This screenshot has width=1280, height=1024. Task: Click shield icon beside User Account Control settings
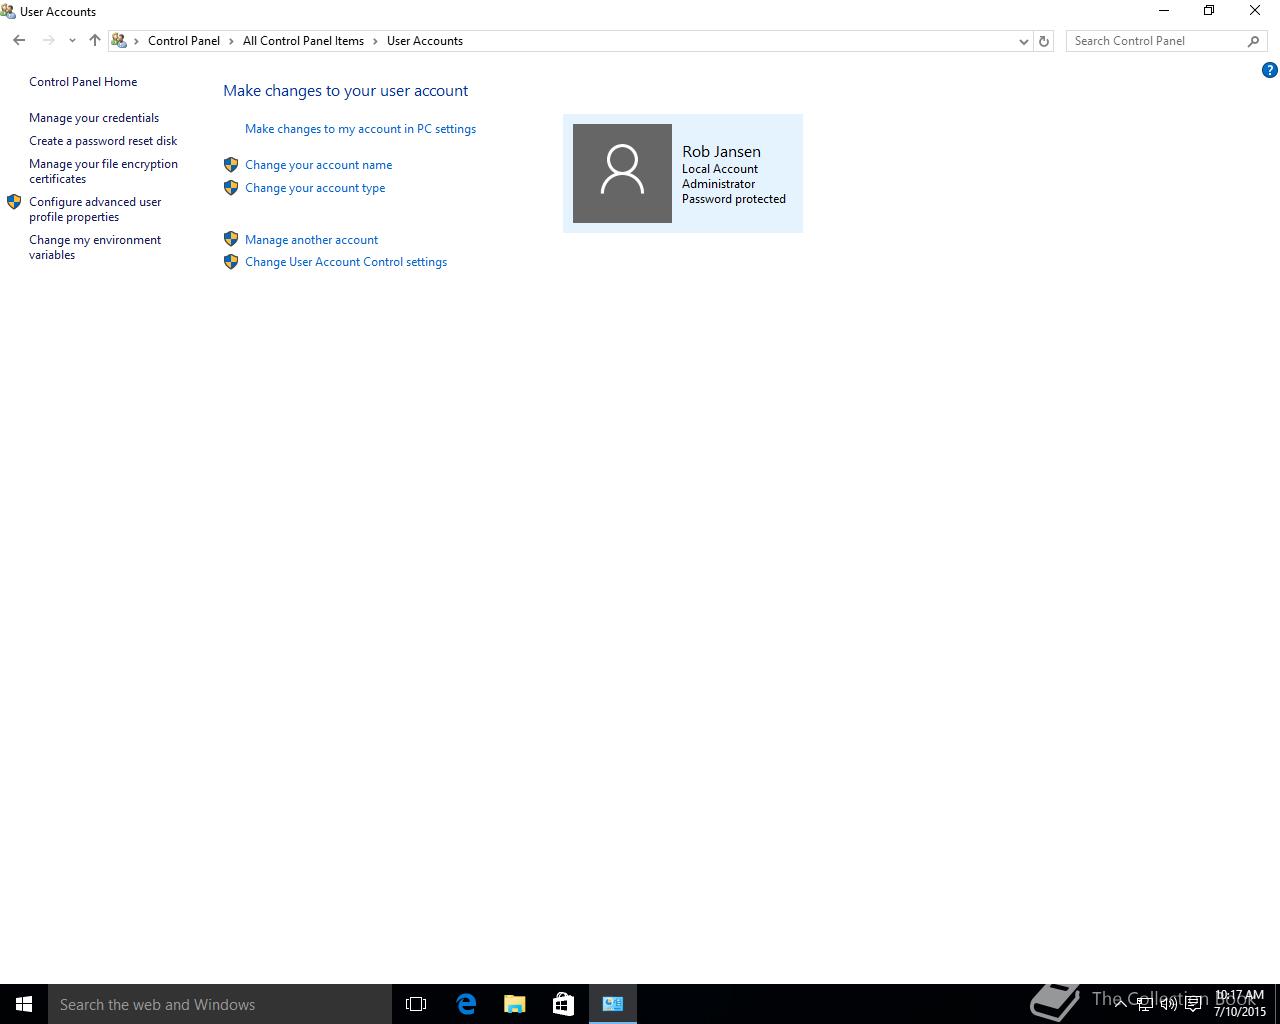click(x=231, y=262)
